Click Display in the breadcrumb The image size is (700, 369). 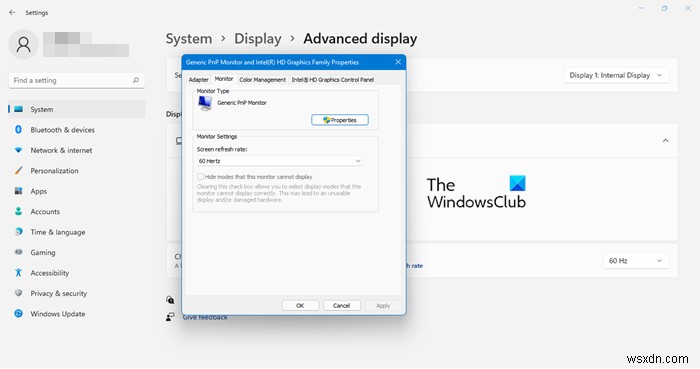pos(258,39)
